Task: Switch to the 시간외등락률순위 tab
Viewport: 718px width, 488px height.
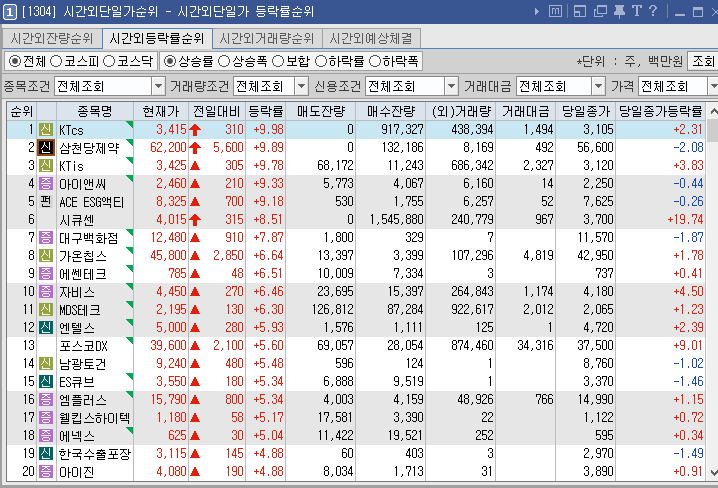Action: [x=157, y=38]
